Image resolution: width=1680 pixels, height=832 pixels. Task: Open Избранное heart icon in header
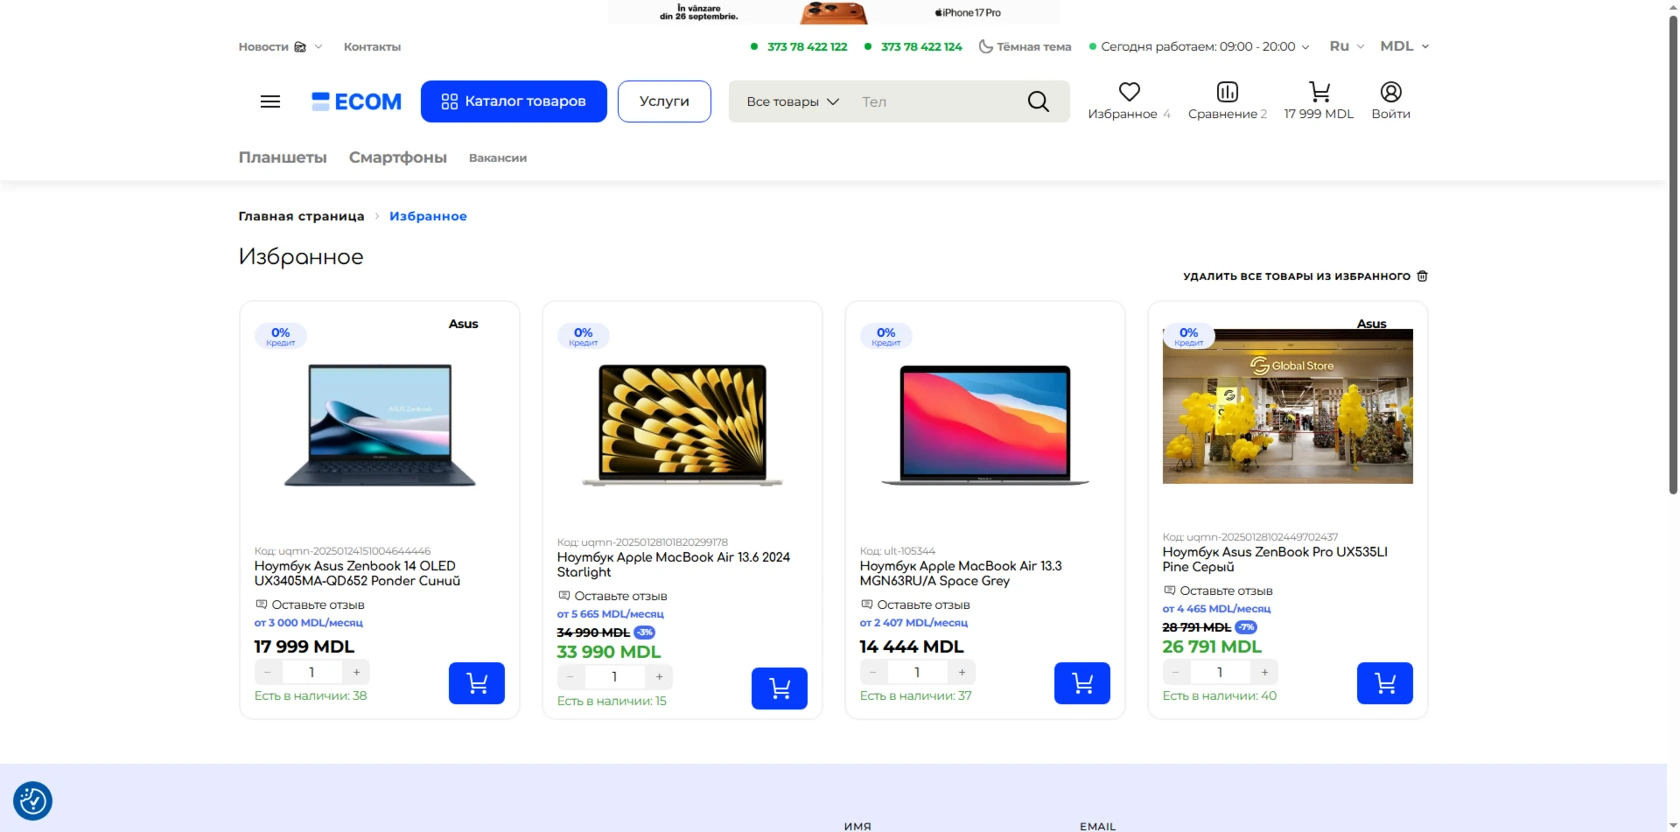(1129, 92)
